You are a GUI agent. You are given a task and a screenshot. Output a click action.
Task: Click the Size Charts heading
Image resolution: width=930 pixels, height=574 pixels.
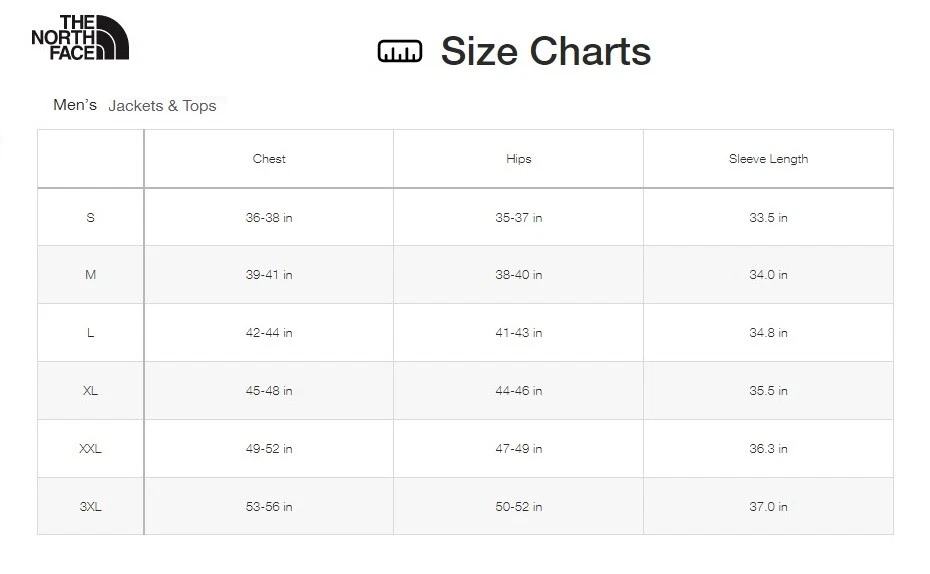(x=545, y=51)
